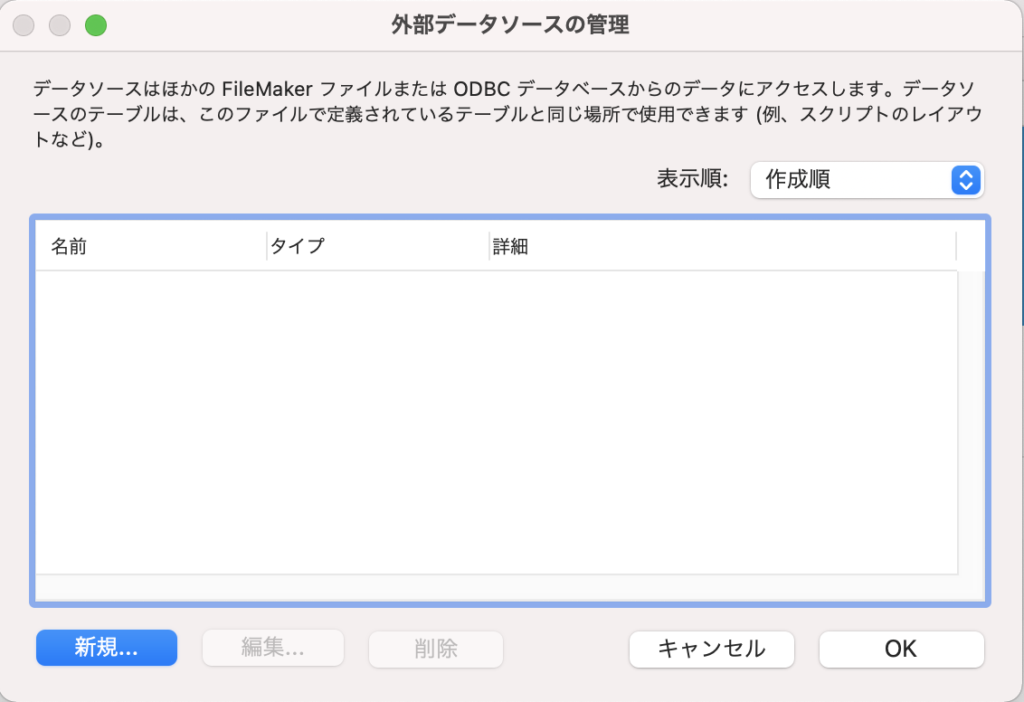Click the horizontal scrollbar strip below the list
This screenshot has height=702, width=1024.
(x=496, y=587)
